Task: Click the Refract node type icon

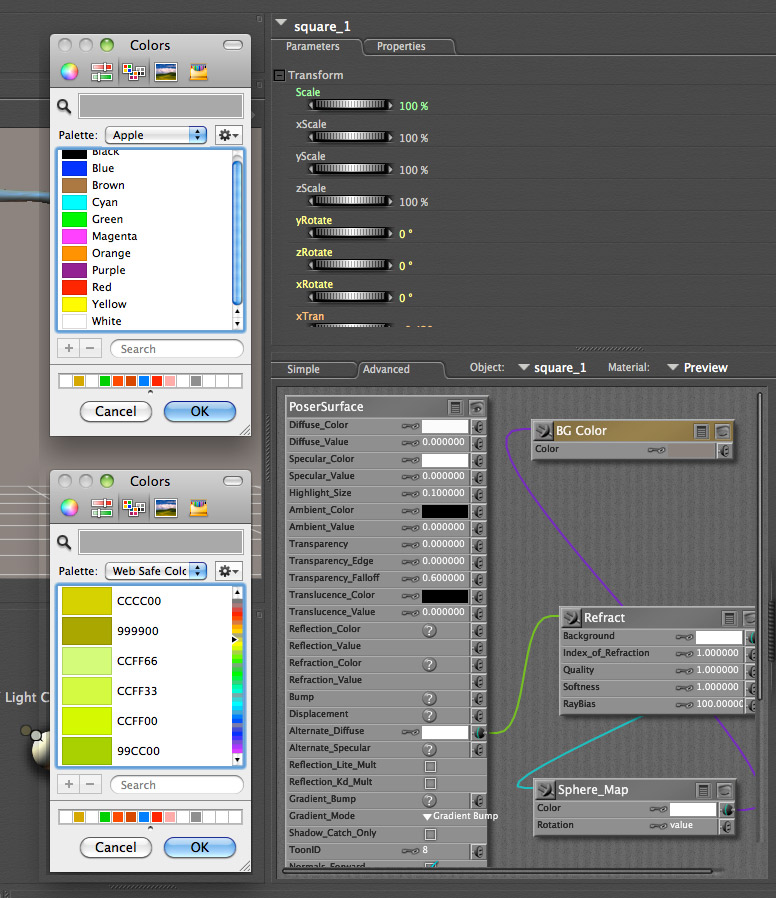Action: point(571,618)
